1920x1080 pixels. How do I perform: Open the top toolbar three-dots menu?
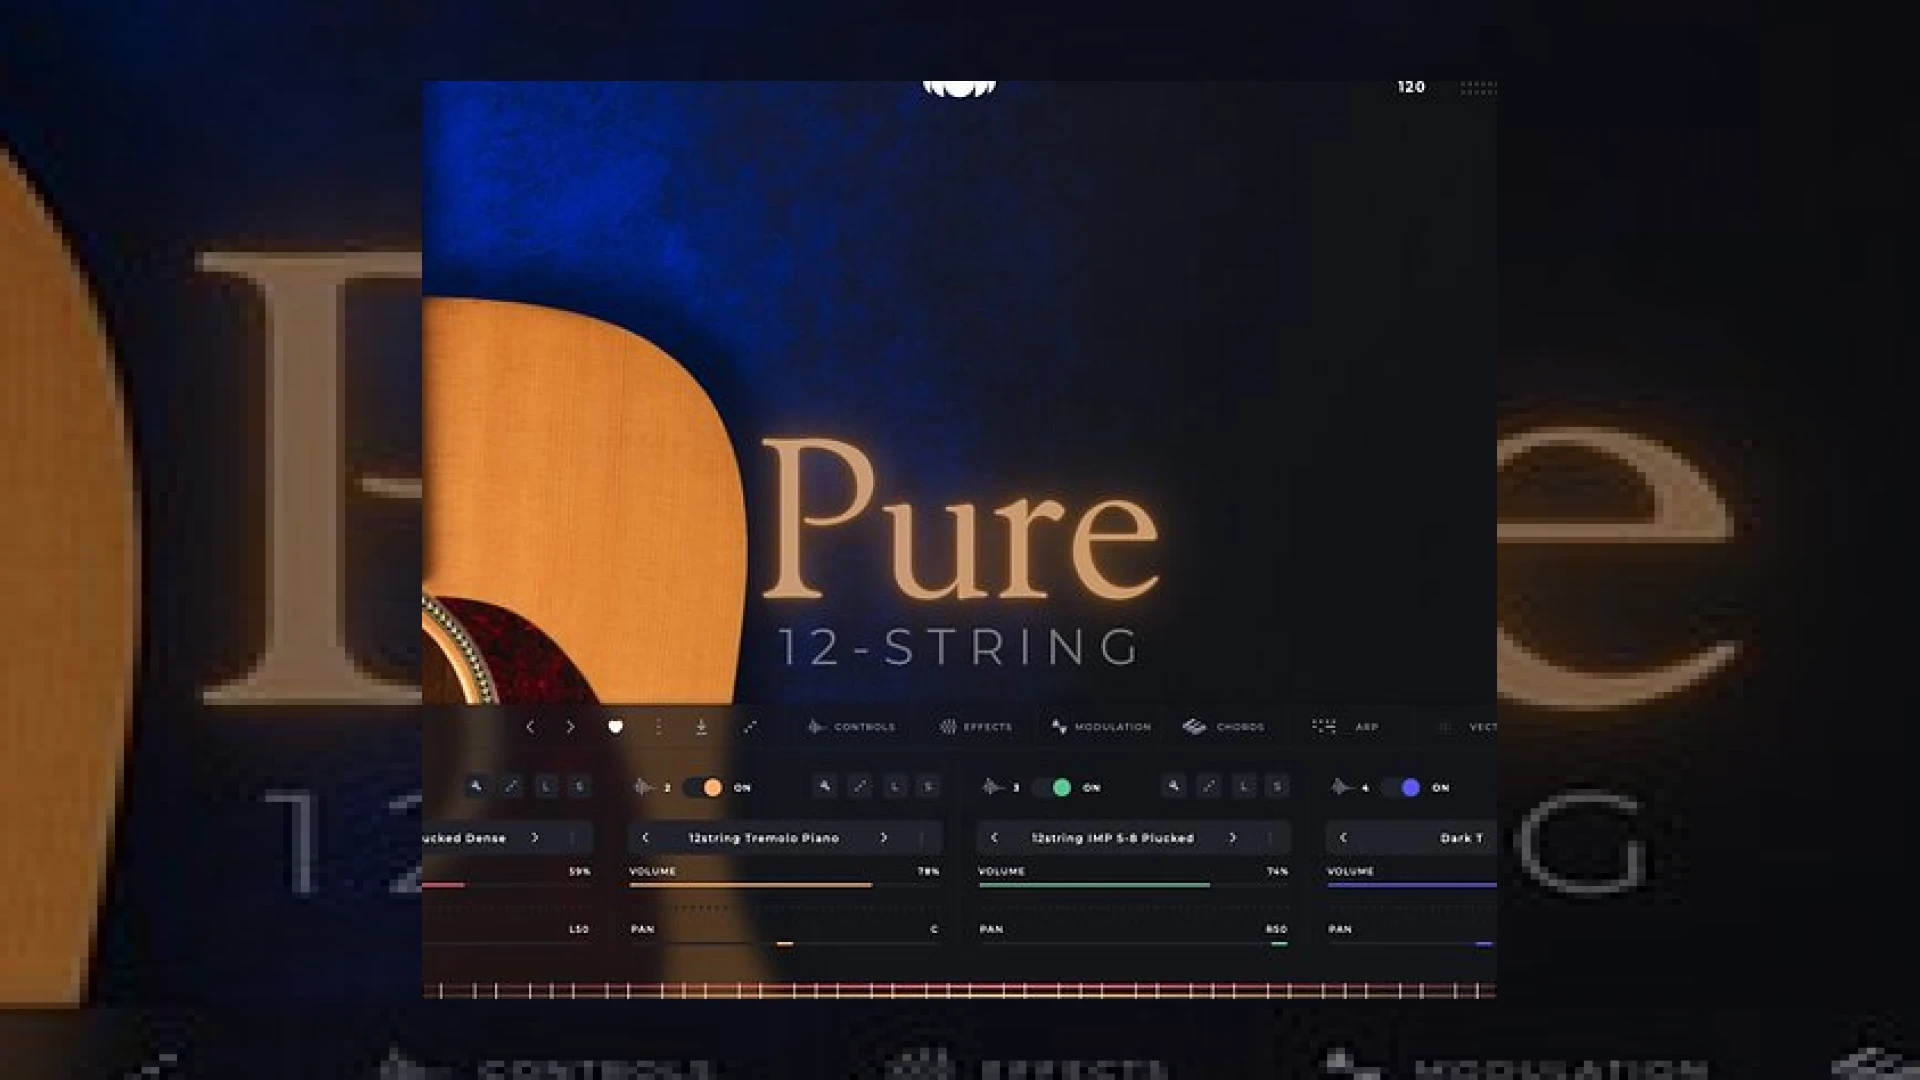click(x=658, y=727)
